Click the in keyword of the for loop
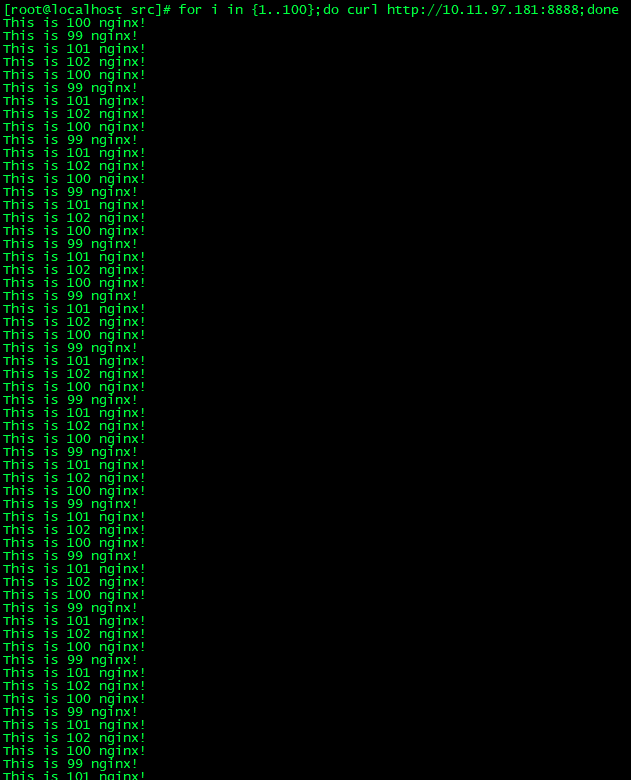Image resolution: width=631 pixels, height=780 pixels. click(235, 9)
